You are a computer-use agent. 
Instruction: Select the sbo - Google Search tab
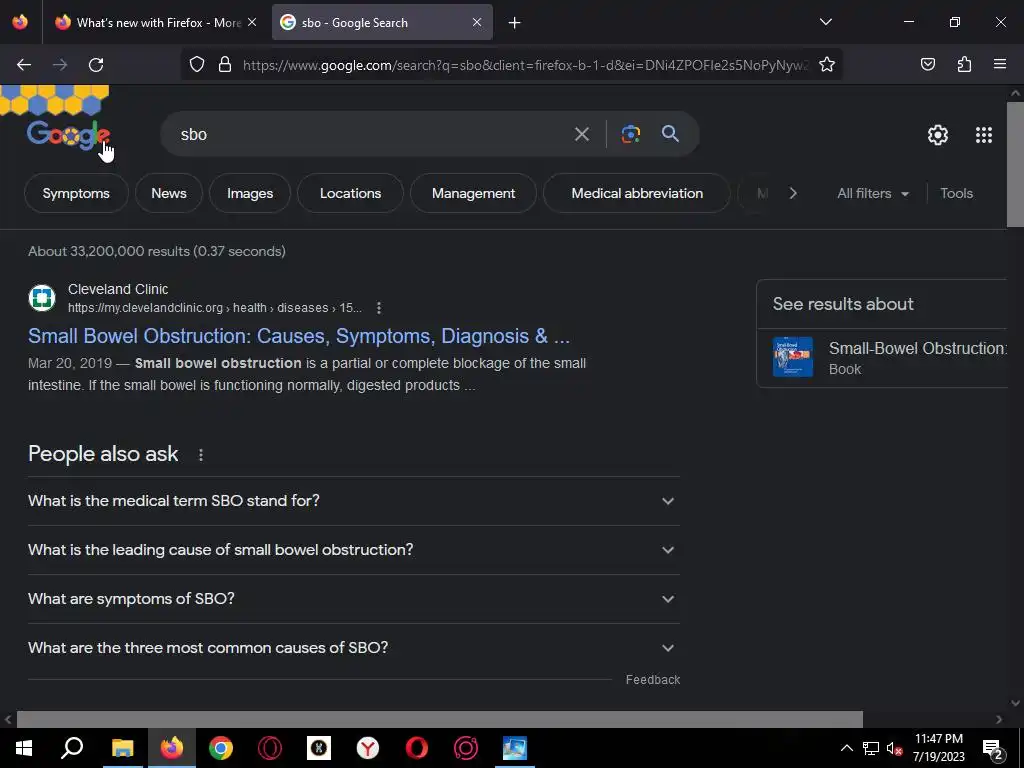382,23
